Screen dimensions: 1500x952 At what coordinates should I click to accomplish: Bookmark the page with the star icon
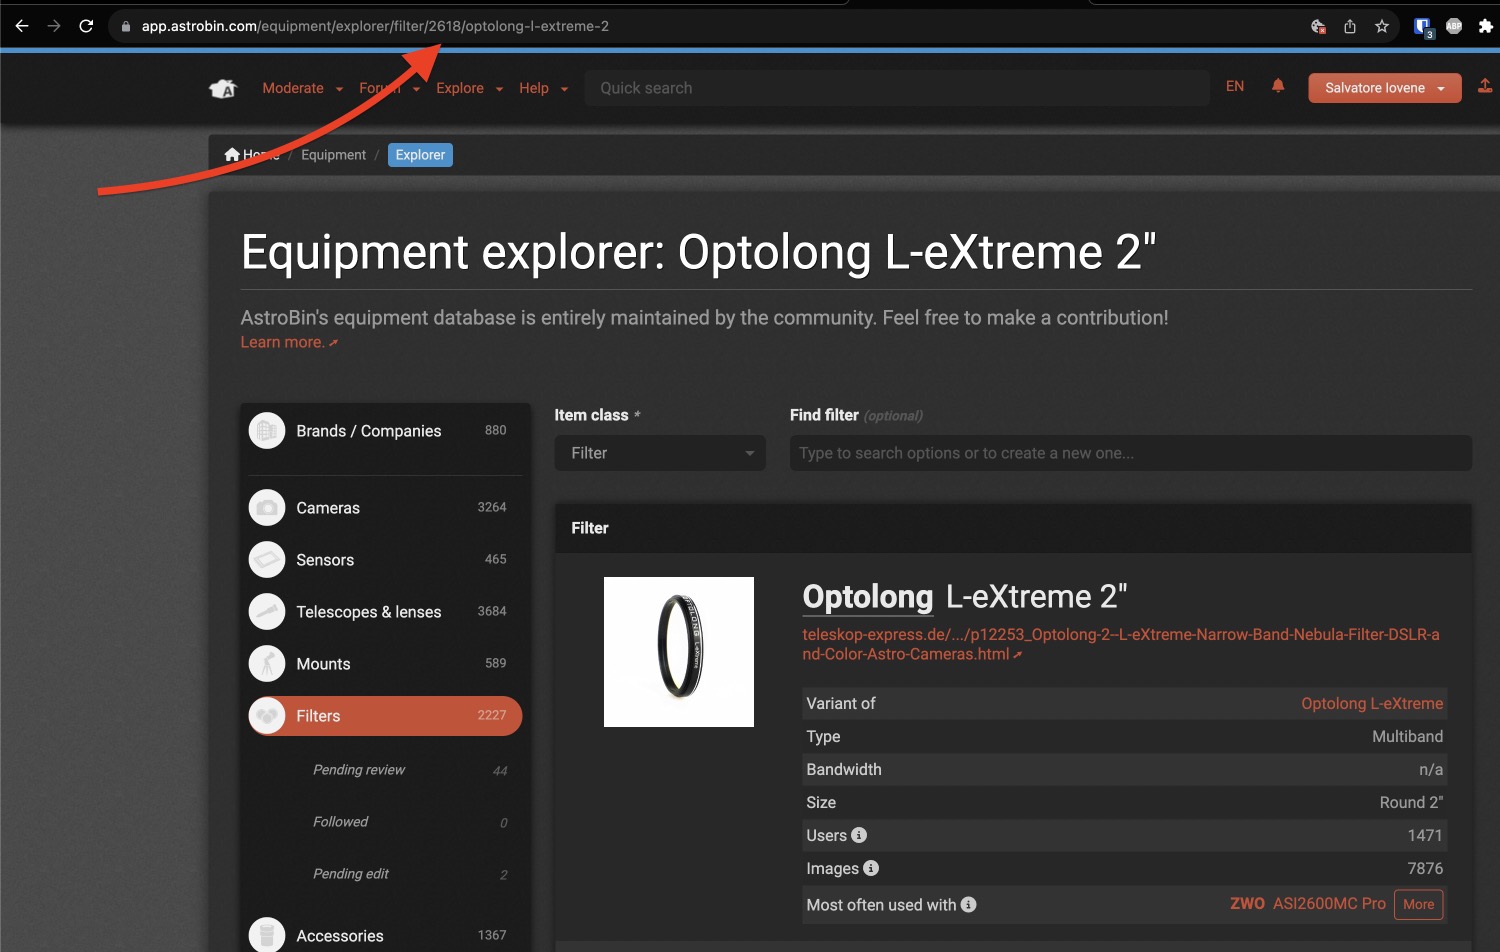(1382, 26)
